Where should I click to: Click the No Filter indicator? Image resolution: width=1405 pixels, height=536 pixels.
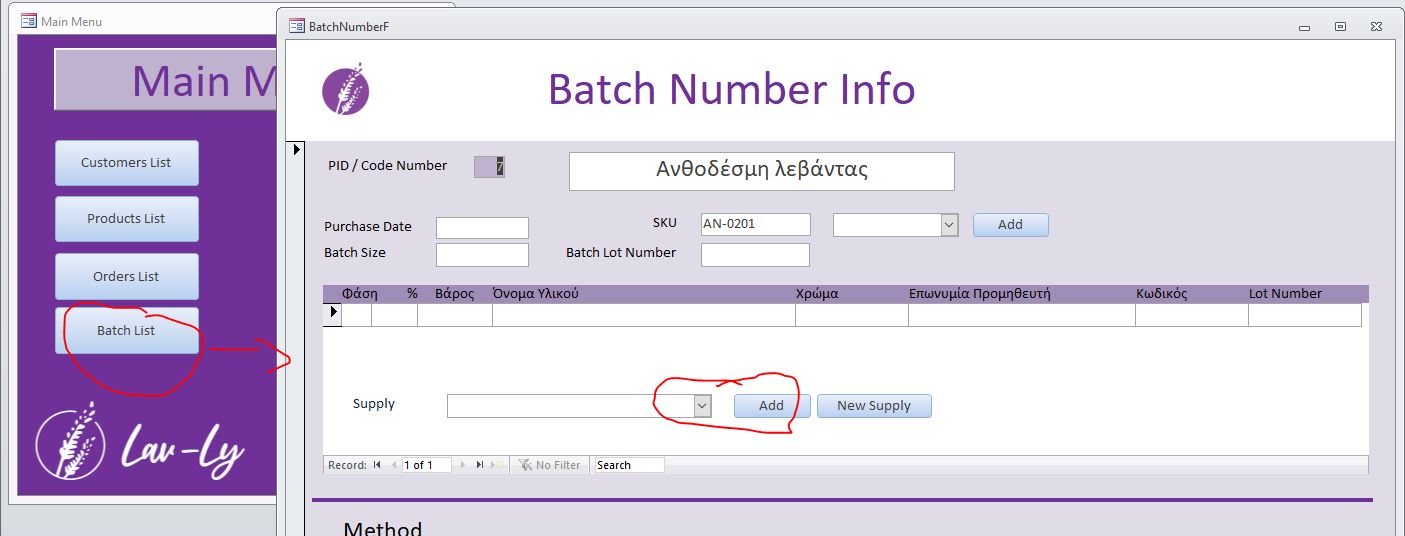(x=550, y=465)
